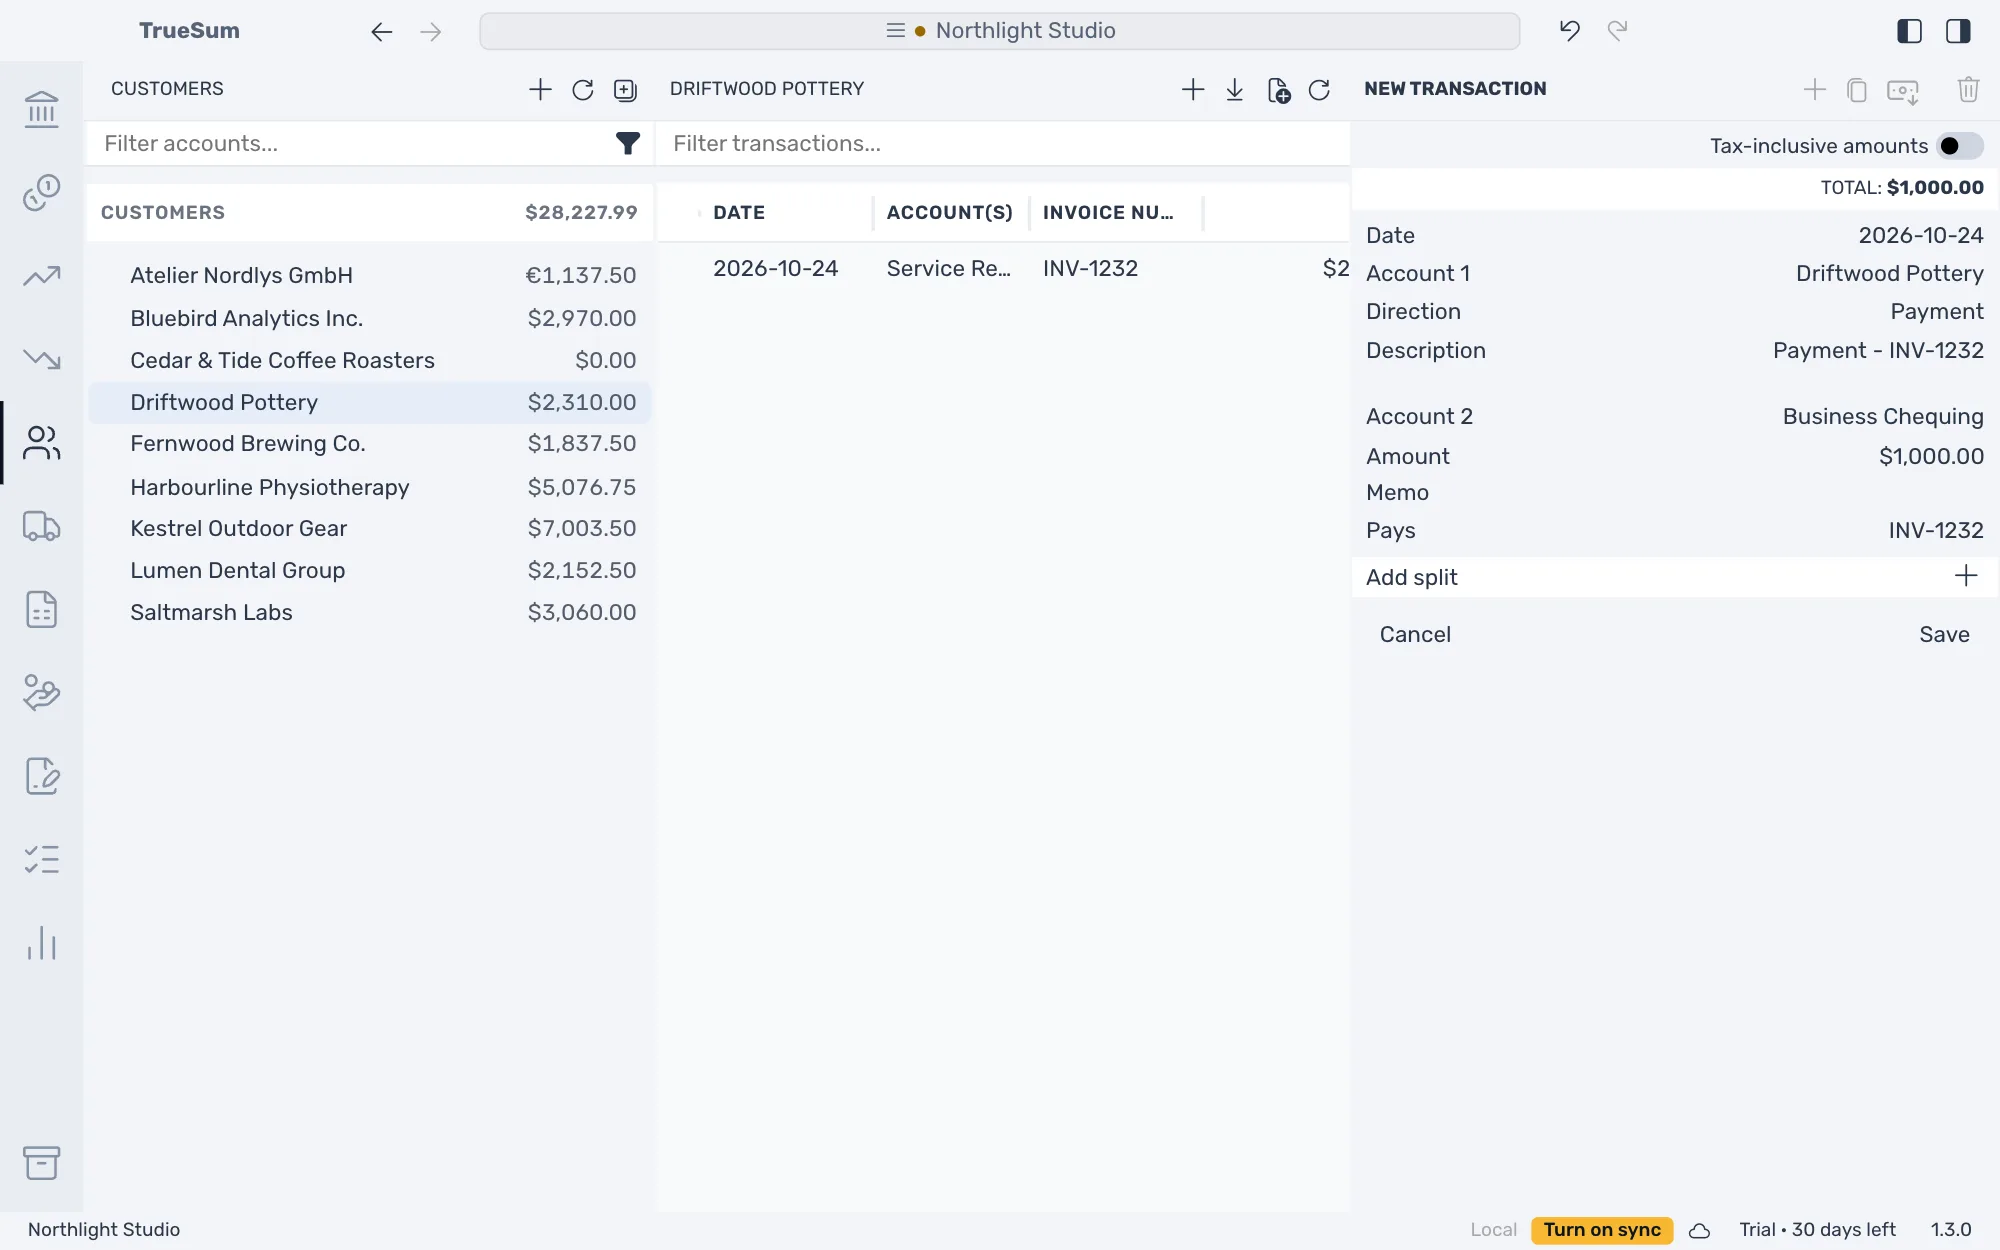
Task: Open the bar chart reports sidebar icon
Action: (x=41, y=943)
